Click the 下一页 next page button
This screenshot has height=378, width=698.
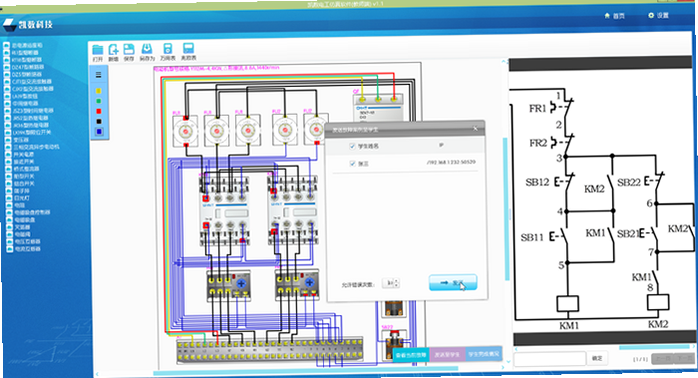pos(683,358)
